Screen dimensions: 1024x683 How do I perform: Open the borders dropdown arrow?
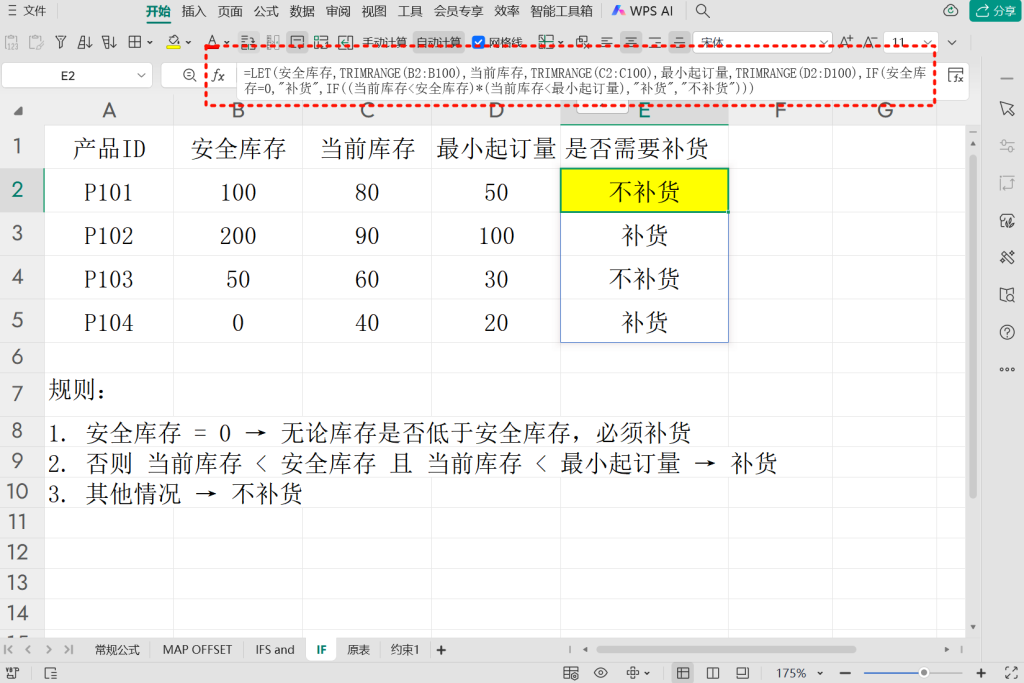(150, 42)
